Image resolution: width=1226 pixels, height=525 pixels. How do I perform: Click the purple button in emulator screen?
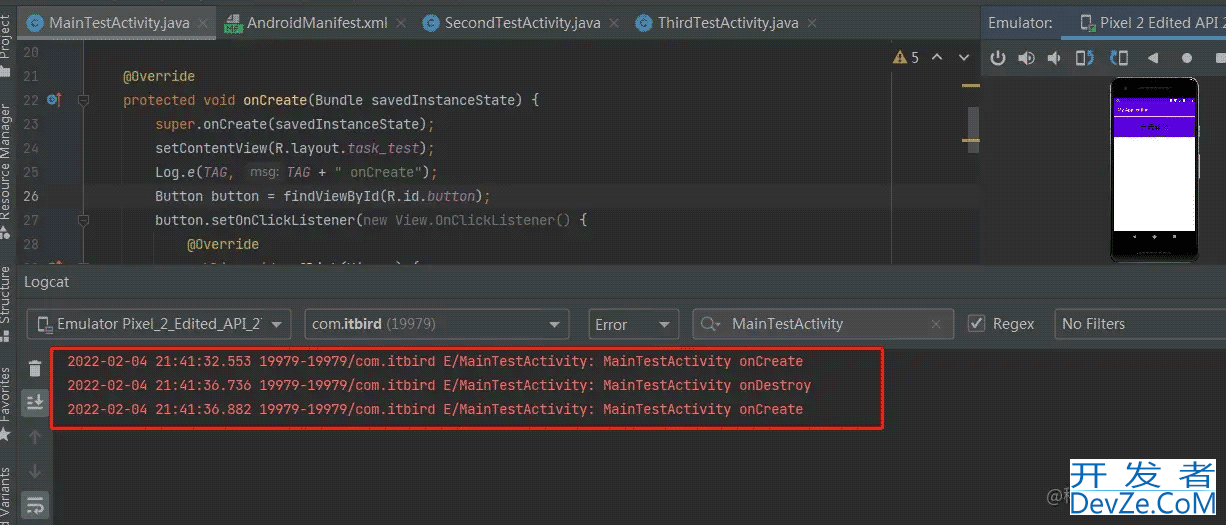[x=1154, y=127]
